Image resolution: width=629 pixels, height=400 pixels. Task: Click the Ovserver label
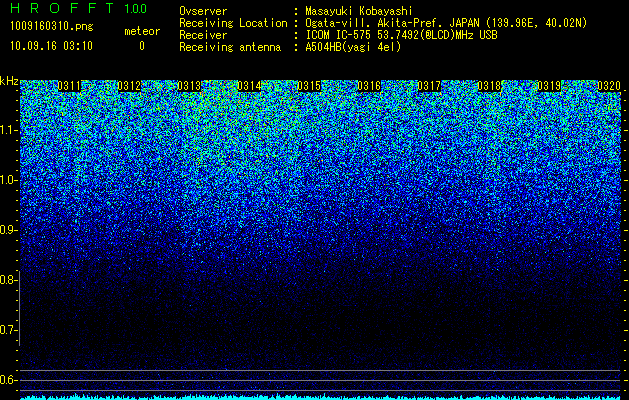point(203,11)
